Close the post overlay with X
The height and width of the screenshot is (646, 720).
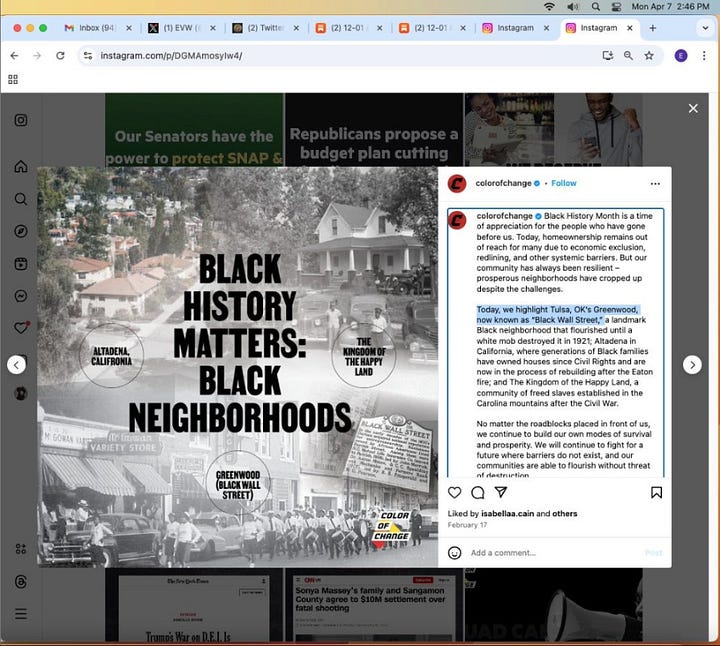point(693,108)
